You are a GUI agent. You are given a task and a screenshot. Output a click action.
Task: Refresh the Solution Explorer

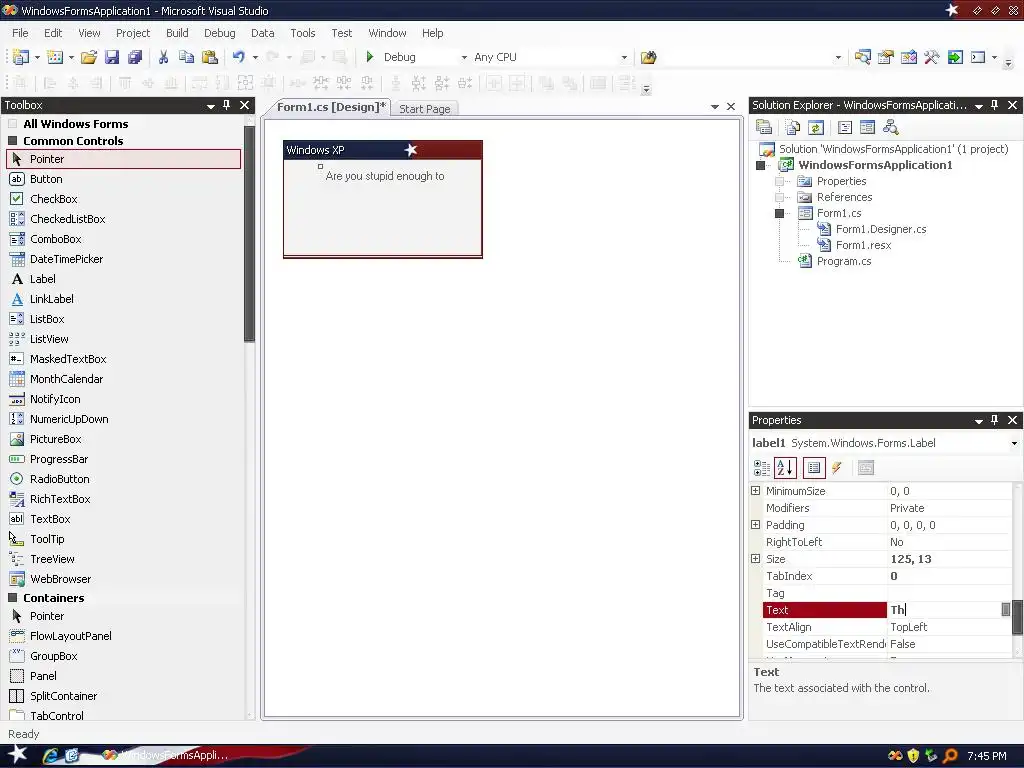tap(816, 127)
